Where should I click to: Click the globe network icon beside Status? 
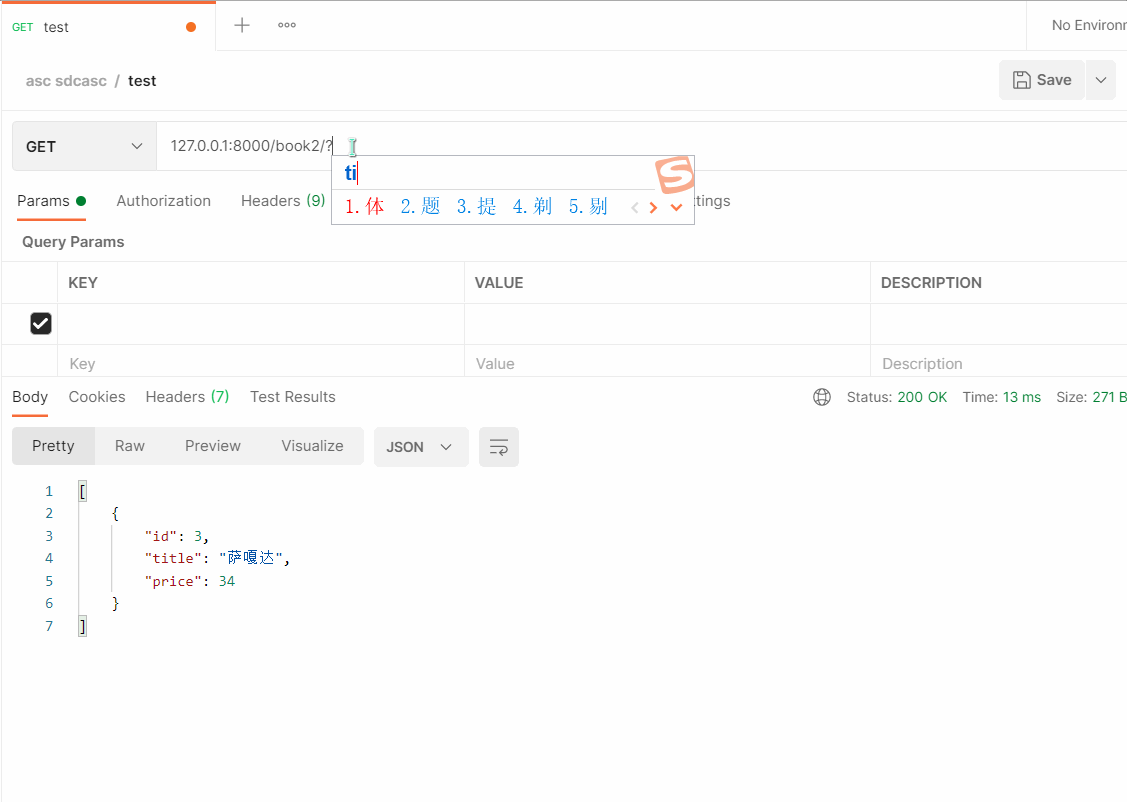coord(822,397)
